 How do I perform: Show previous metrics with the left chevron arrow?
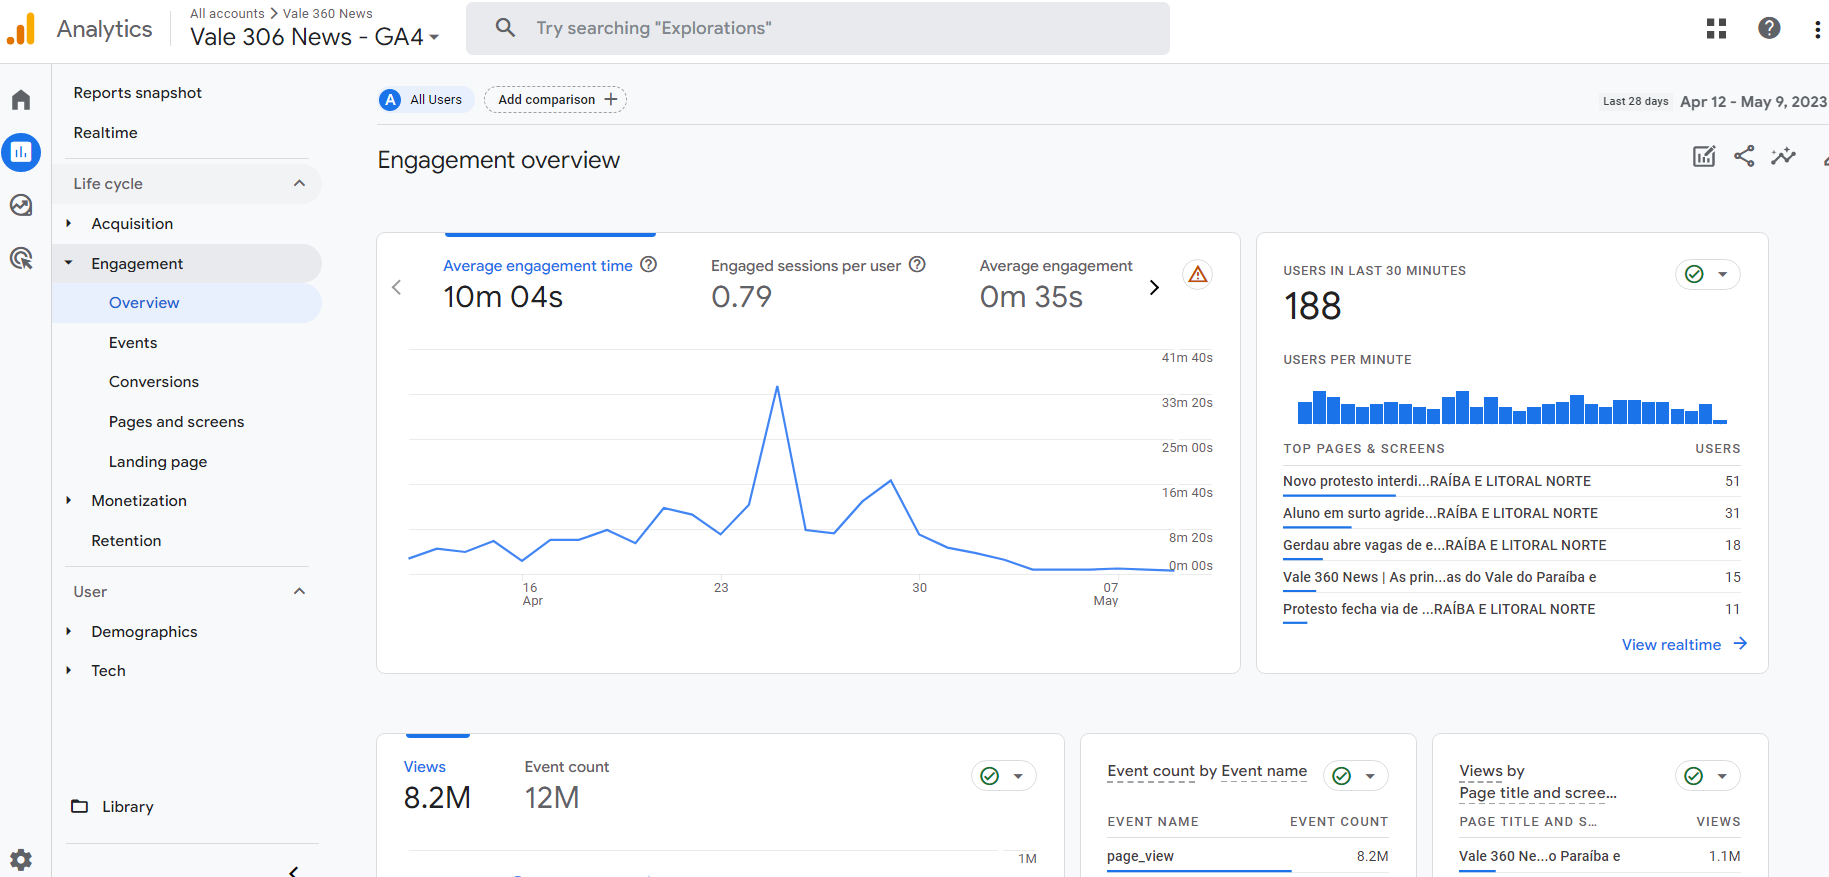coord(397,288)
